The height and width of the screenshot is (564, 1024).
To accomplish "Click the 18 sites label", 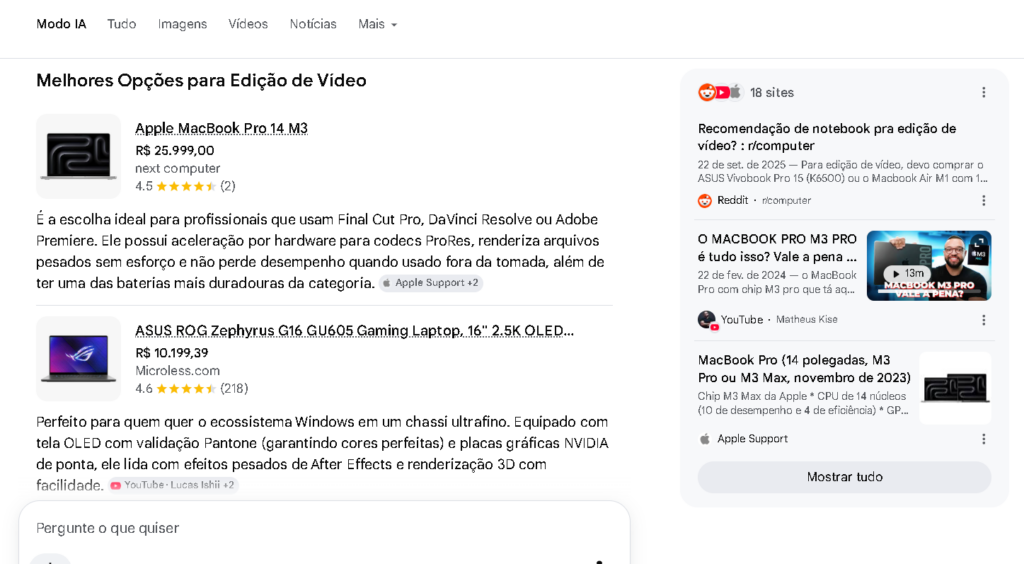I will click(772, 93).
